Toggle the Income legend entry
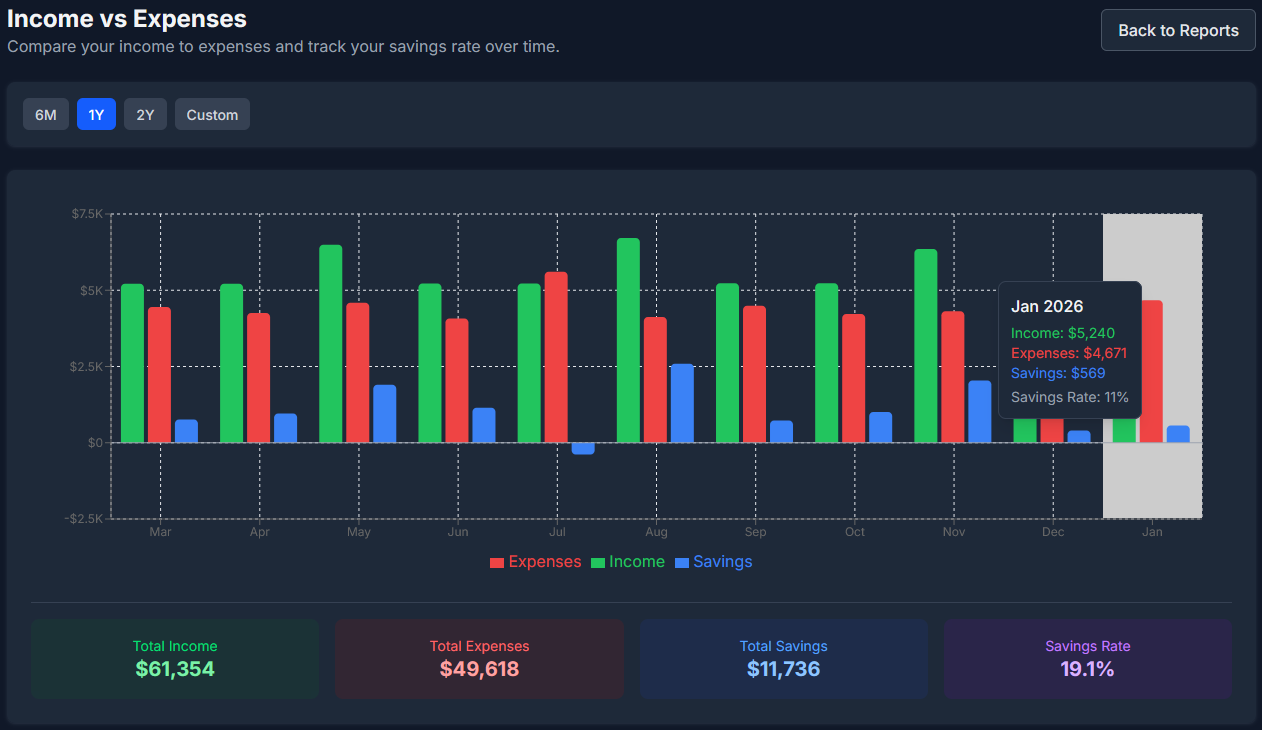This screenshot has width=1262, height=730. (628, 562)
